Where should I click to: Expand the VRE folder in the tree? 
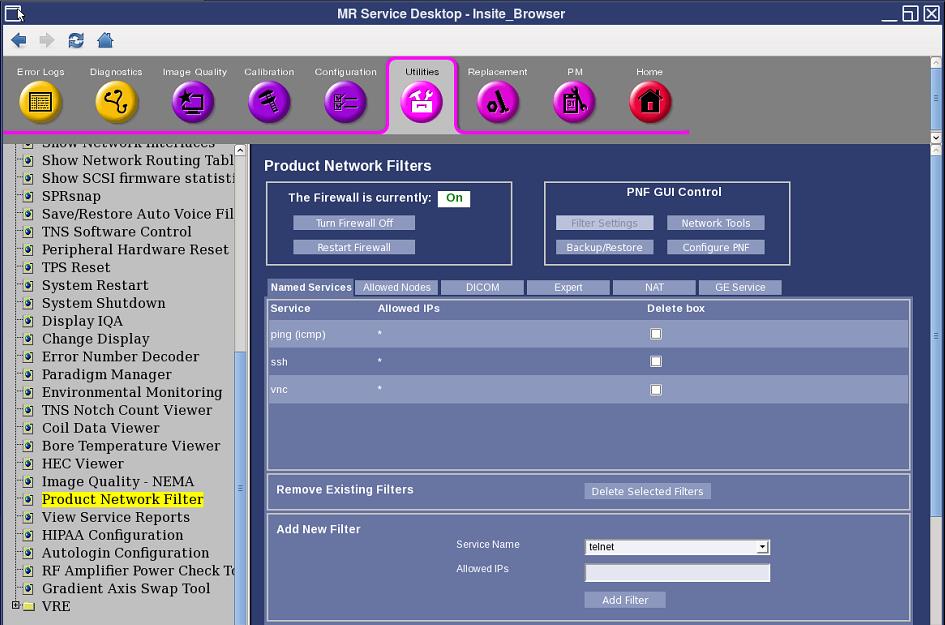coord(16,606)
